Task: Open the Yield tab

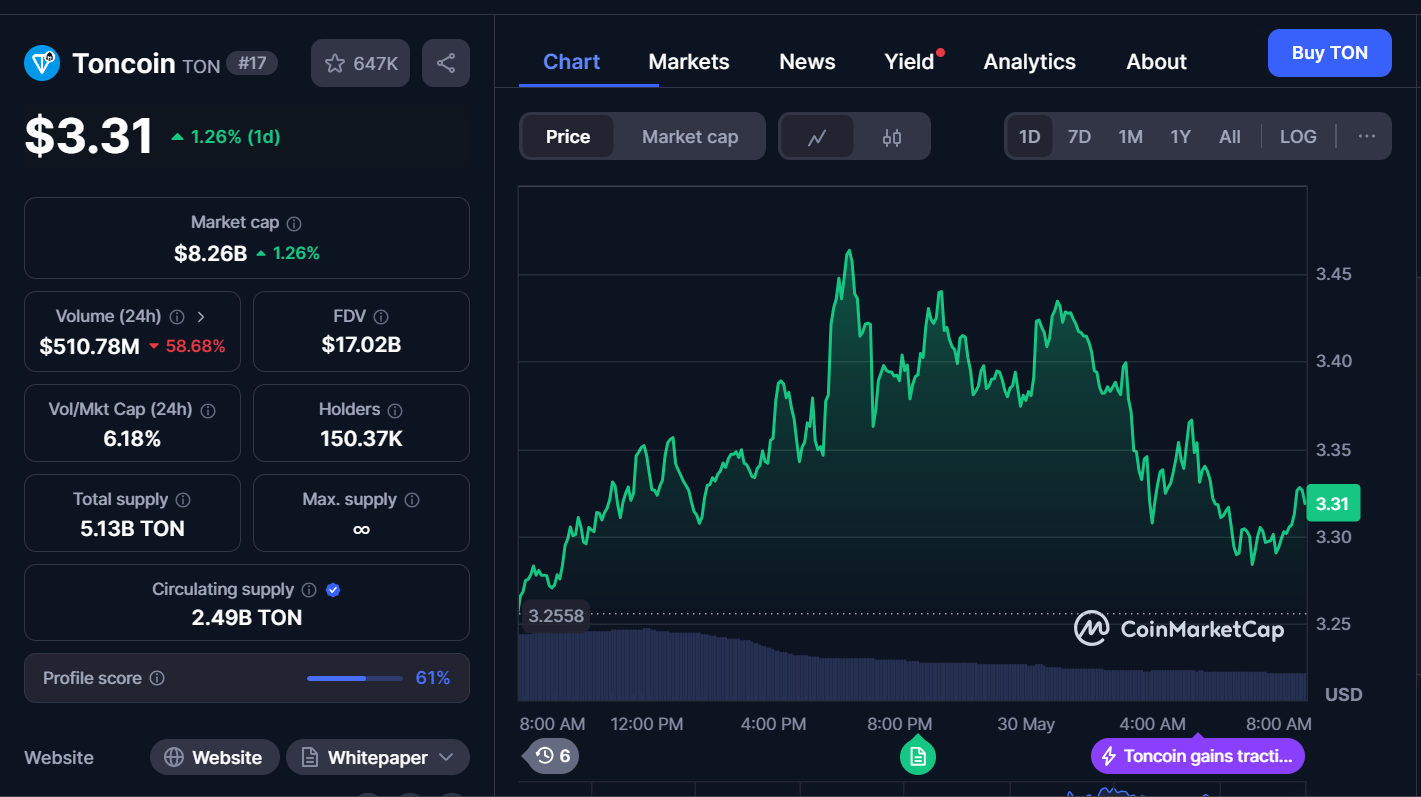Action: click(x=910, y=62)
